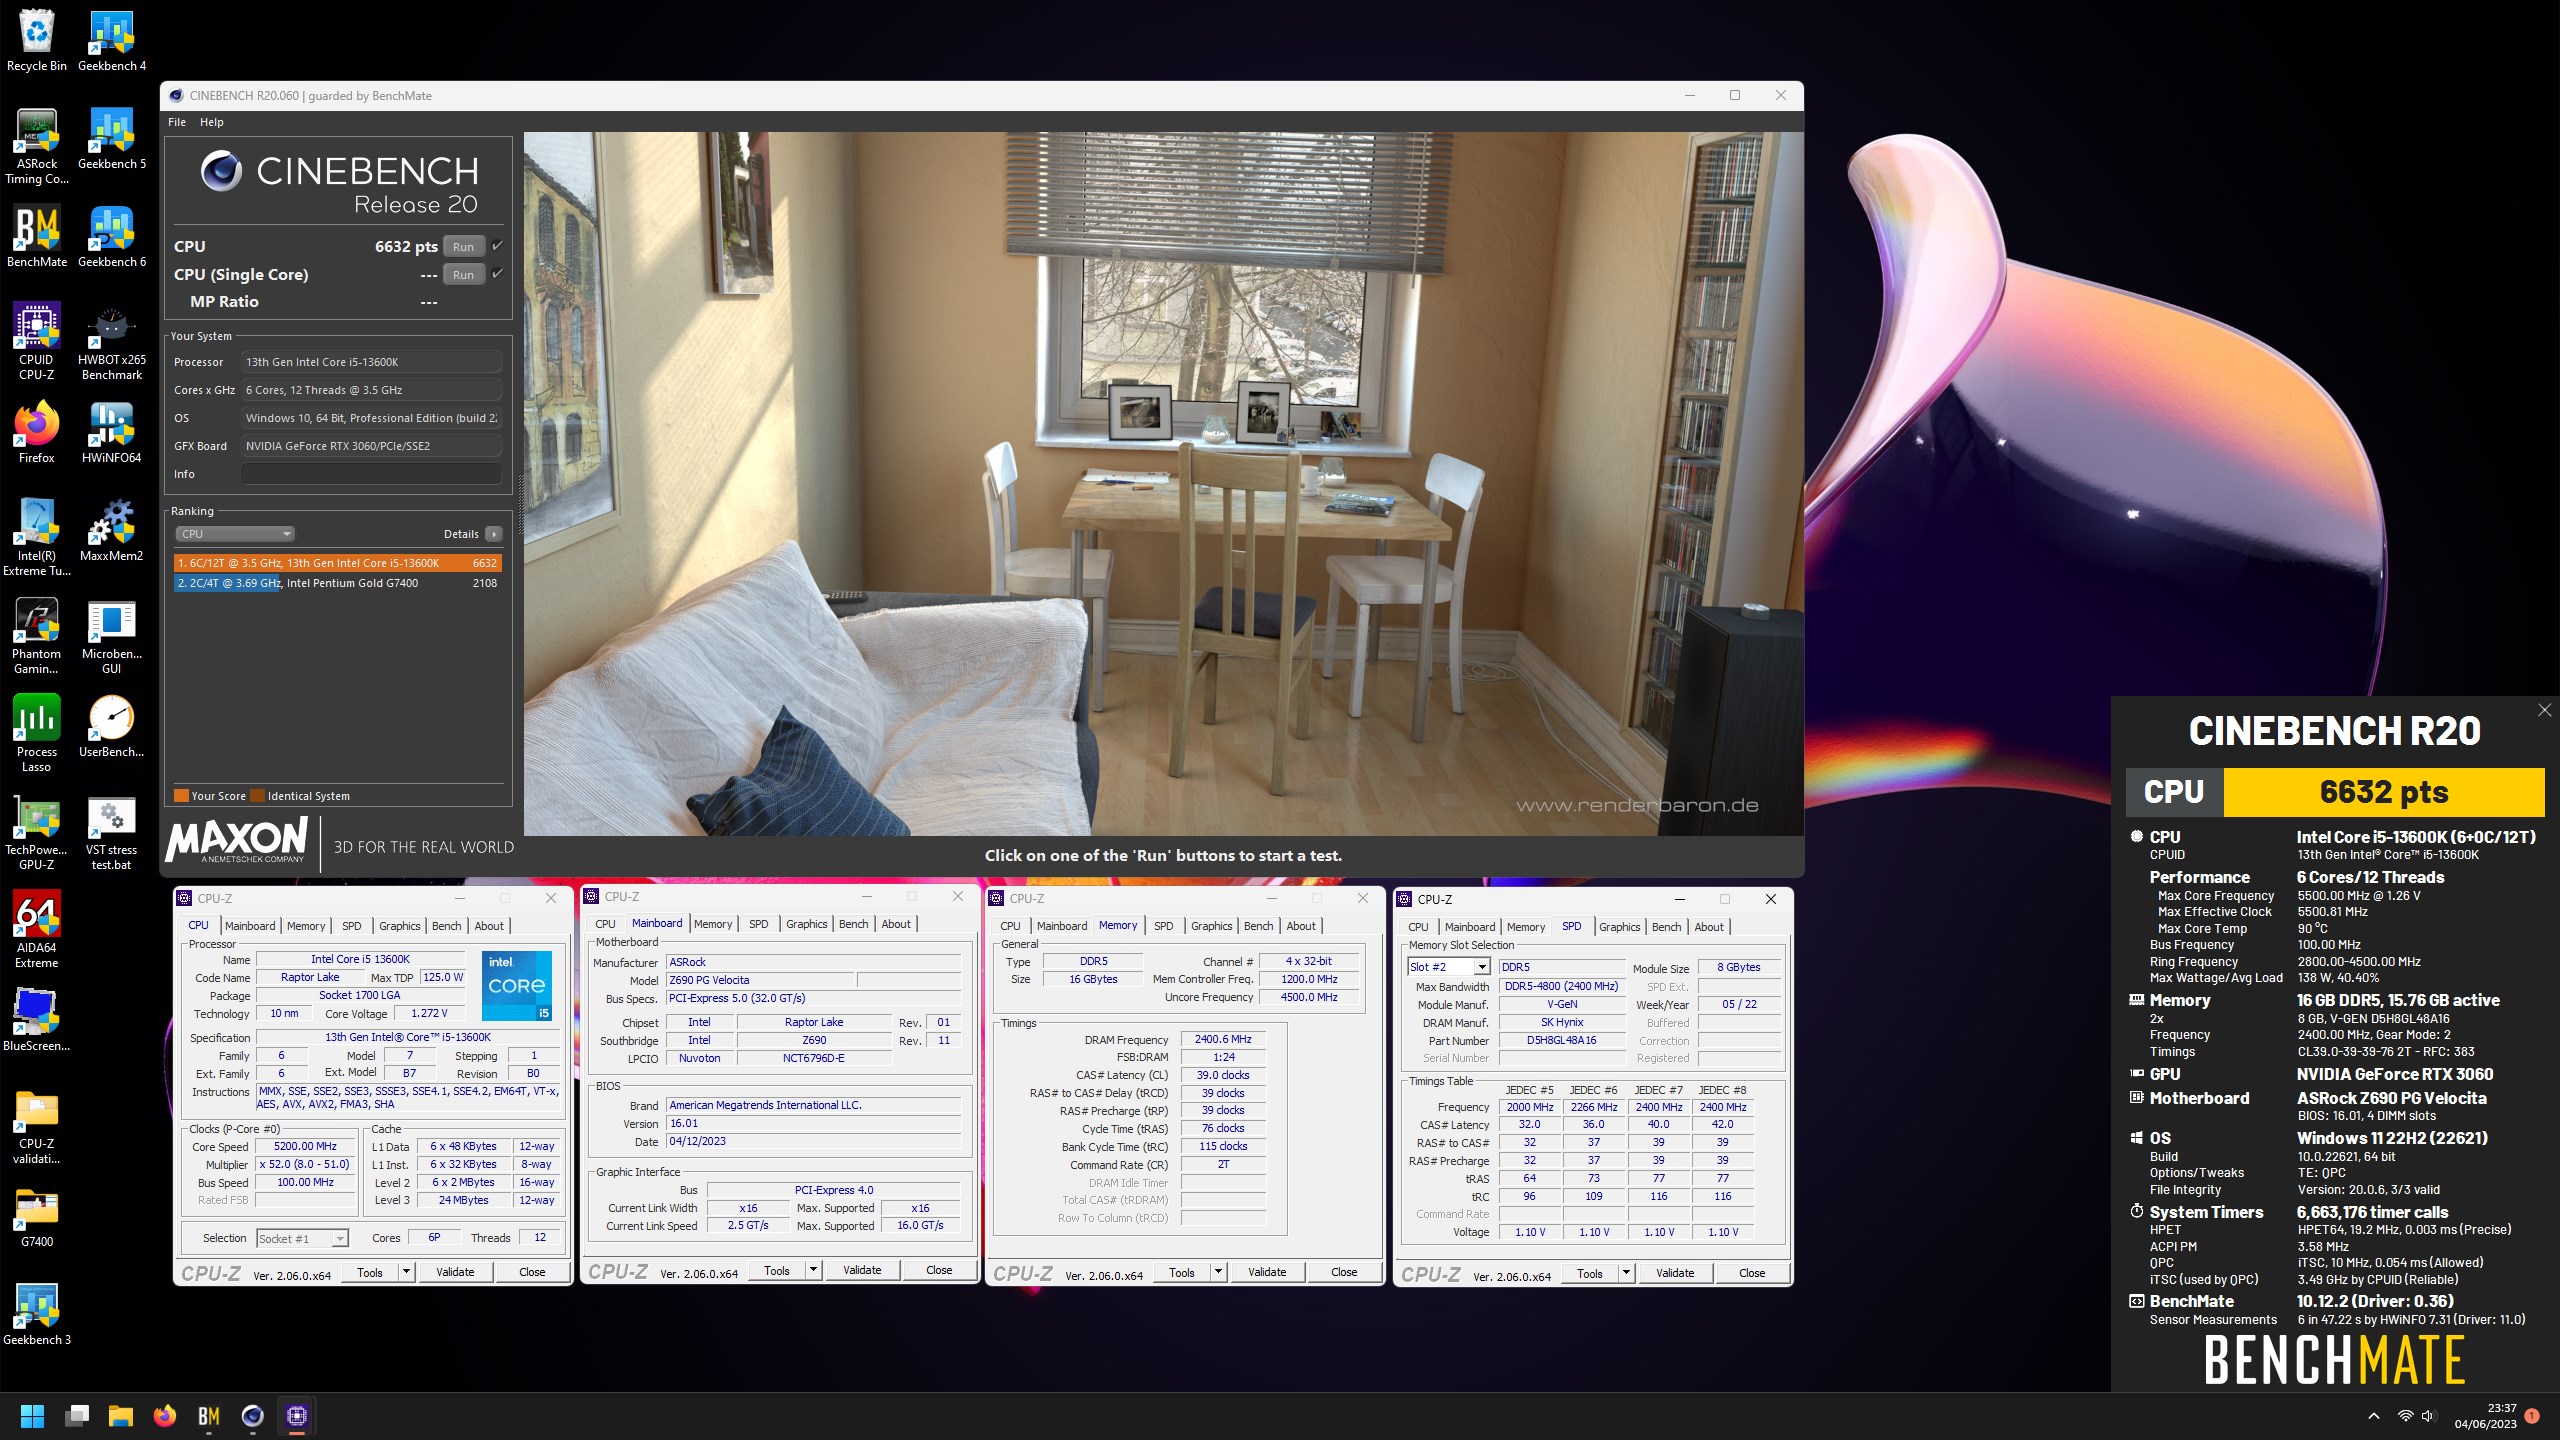Open the TechPowerUp GPU-Z desktop icon
Viewport: 2560px width, 1440px height.
tap(37, 832)
